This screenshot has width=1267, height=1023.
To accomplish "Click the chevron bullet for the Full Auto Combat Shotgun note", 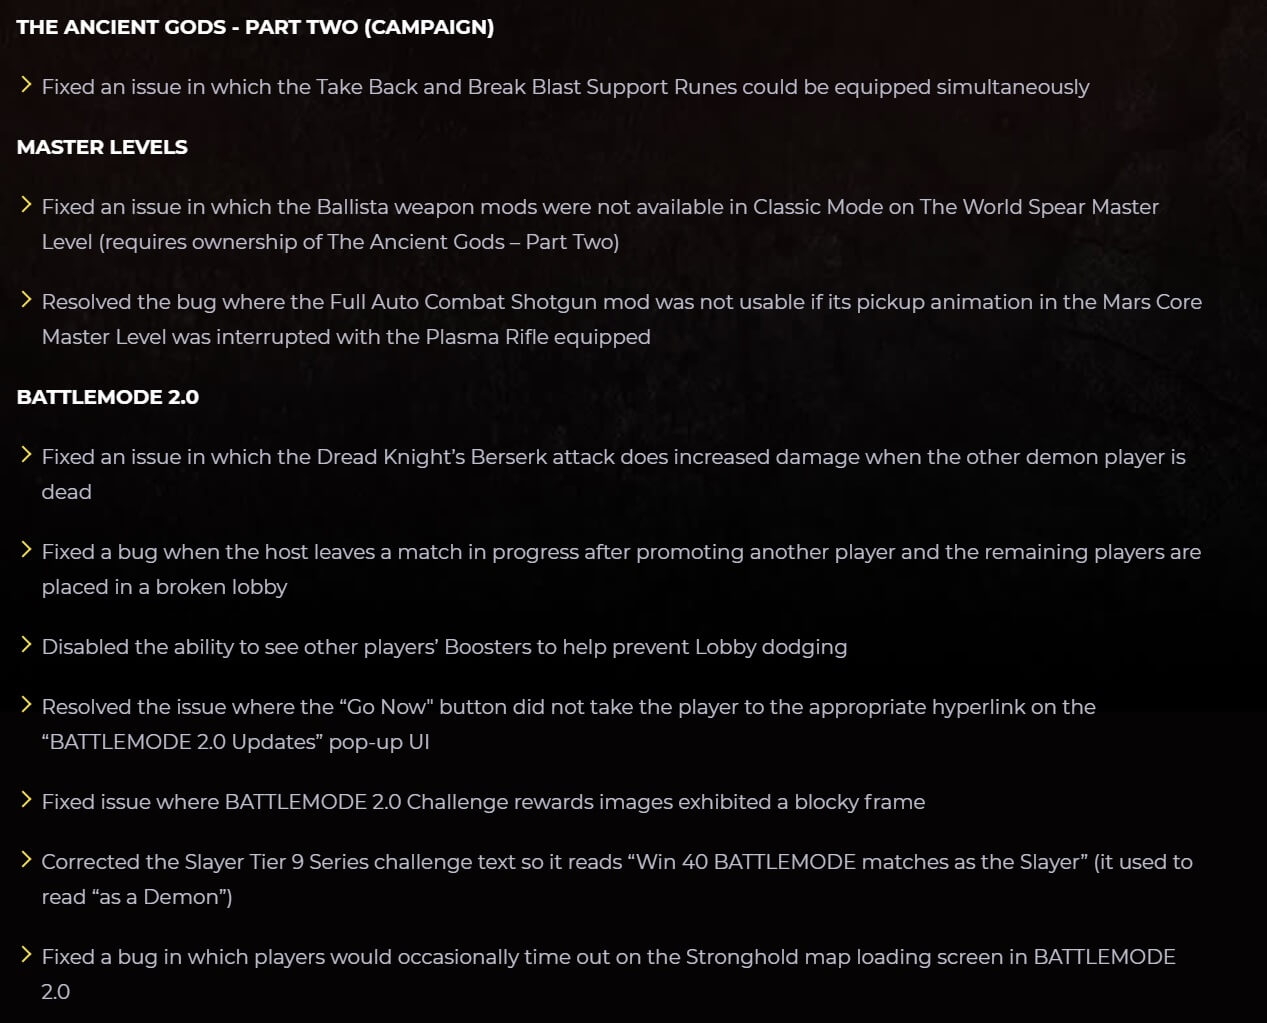I will (26, 300).
